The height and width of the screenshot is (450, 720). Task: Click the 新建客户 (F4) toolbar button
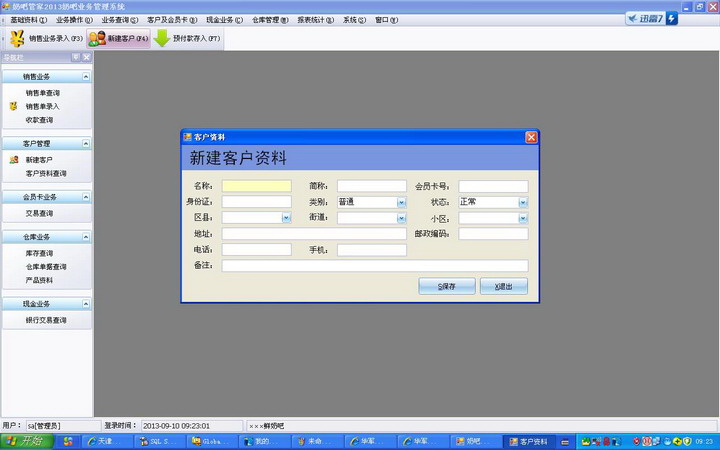[x=118, y=39]
